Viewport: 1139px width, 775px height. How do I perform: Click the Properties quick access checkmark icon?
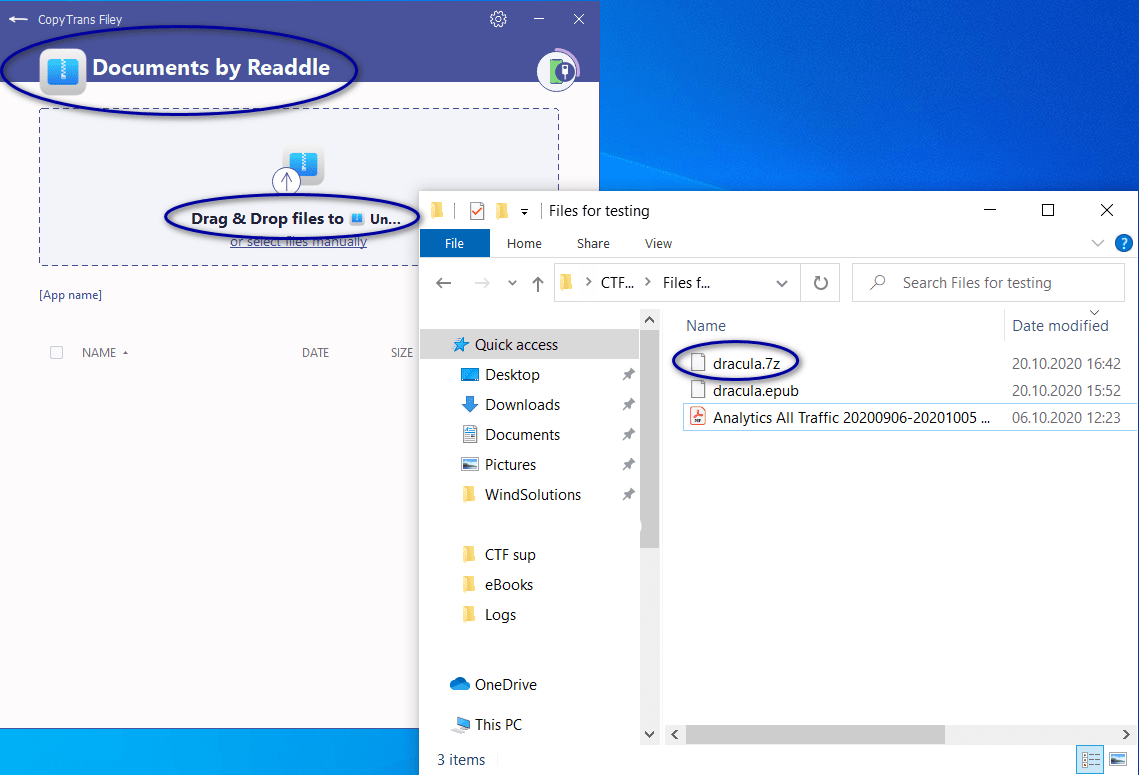[x=477, y=211]
